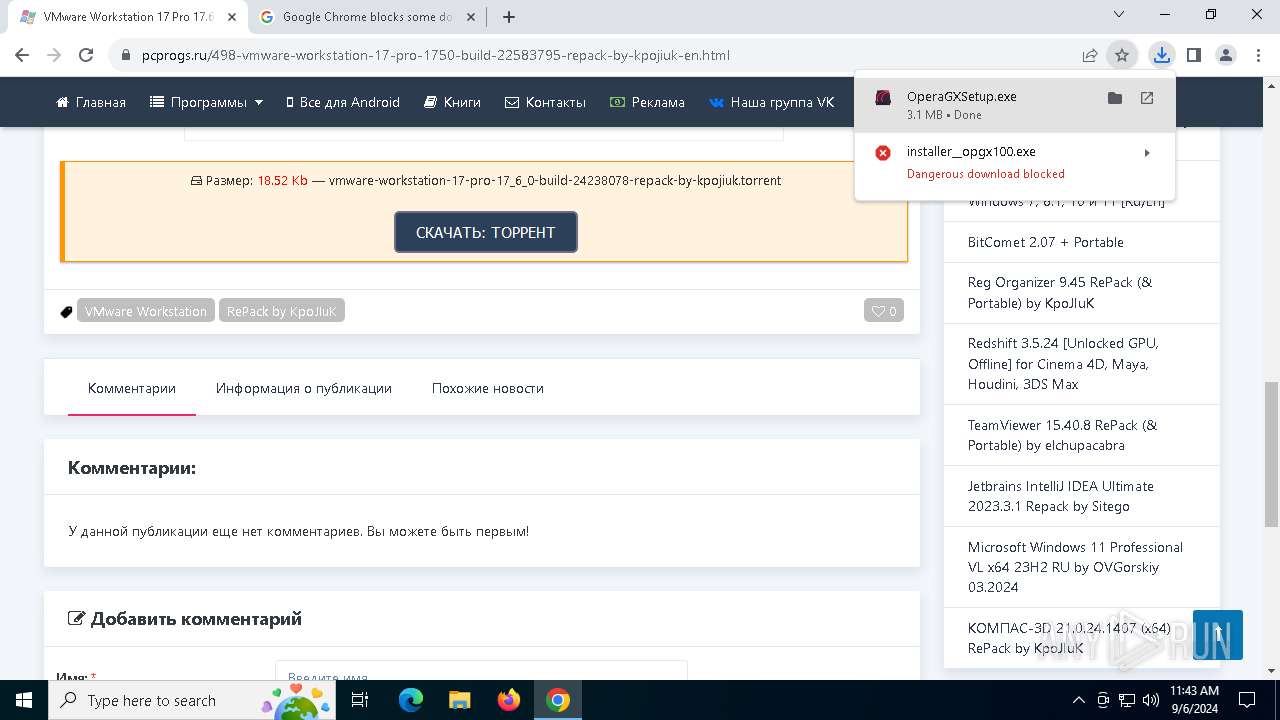Screen dimensions: 1280x720
Task: Open the tab search chevron
Action: (1119, 14)
